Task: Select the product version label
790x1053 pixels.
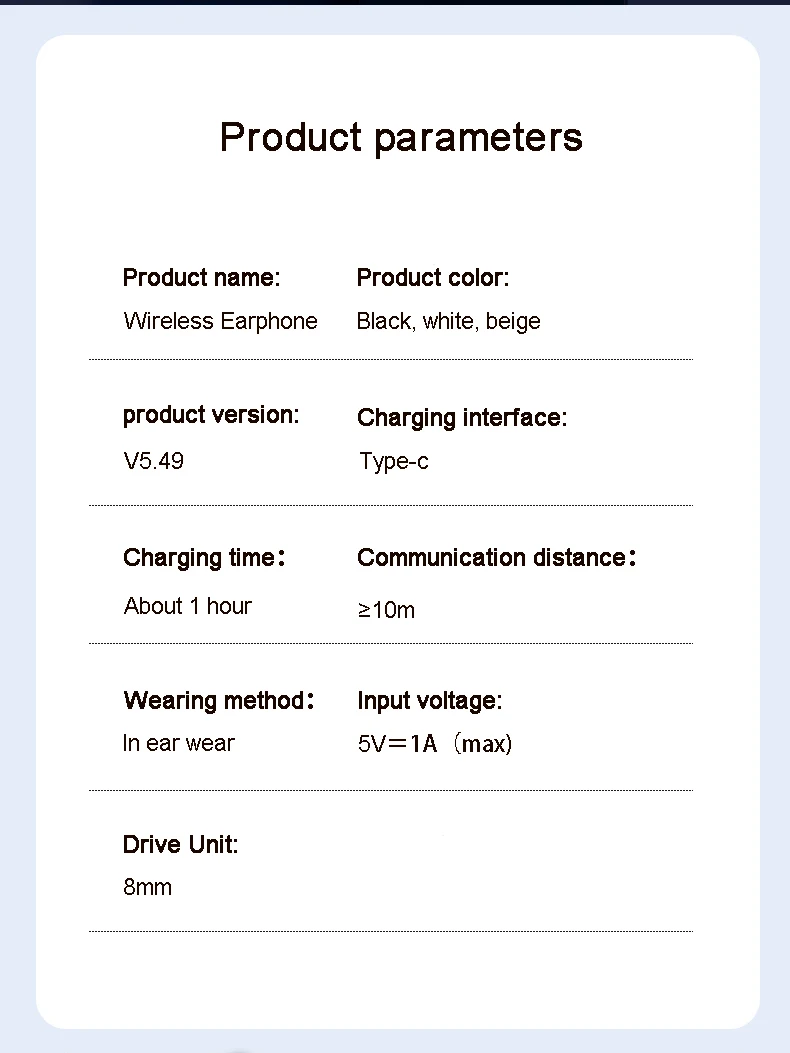Action: pyautogui.click(x=211, y=416)
